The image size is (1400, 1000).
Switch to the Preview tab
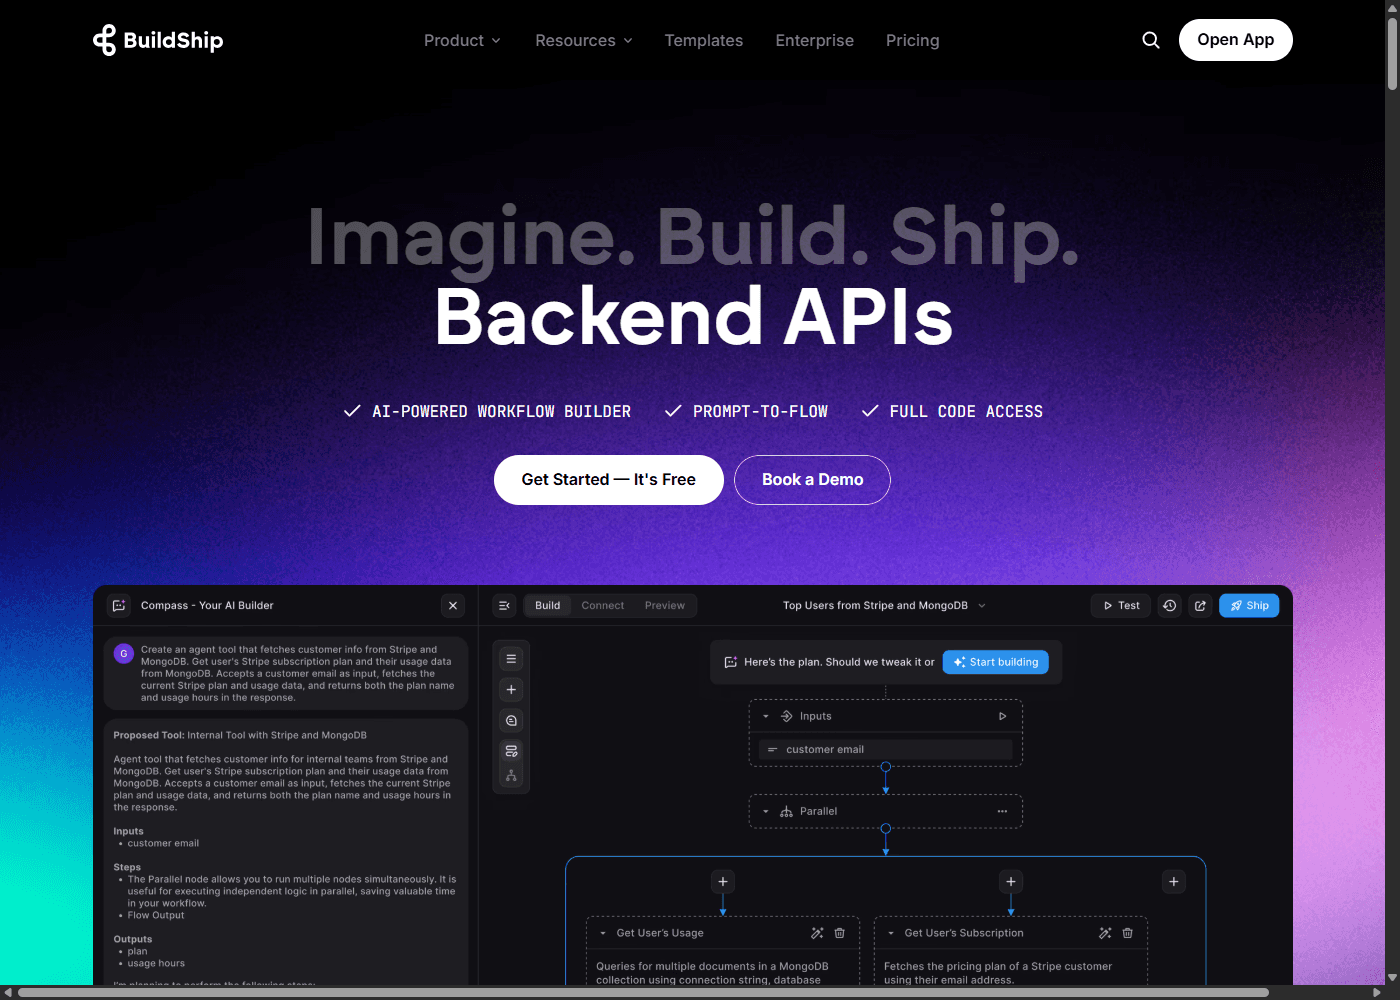point(665,606)
